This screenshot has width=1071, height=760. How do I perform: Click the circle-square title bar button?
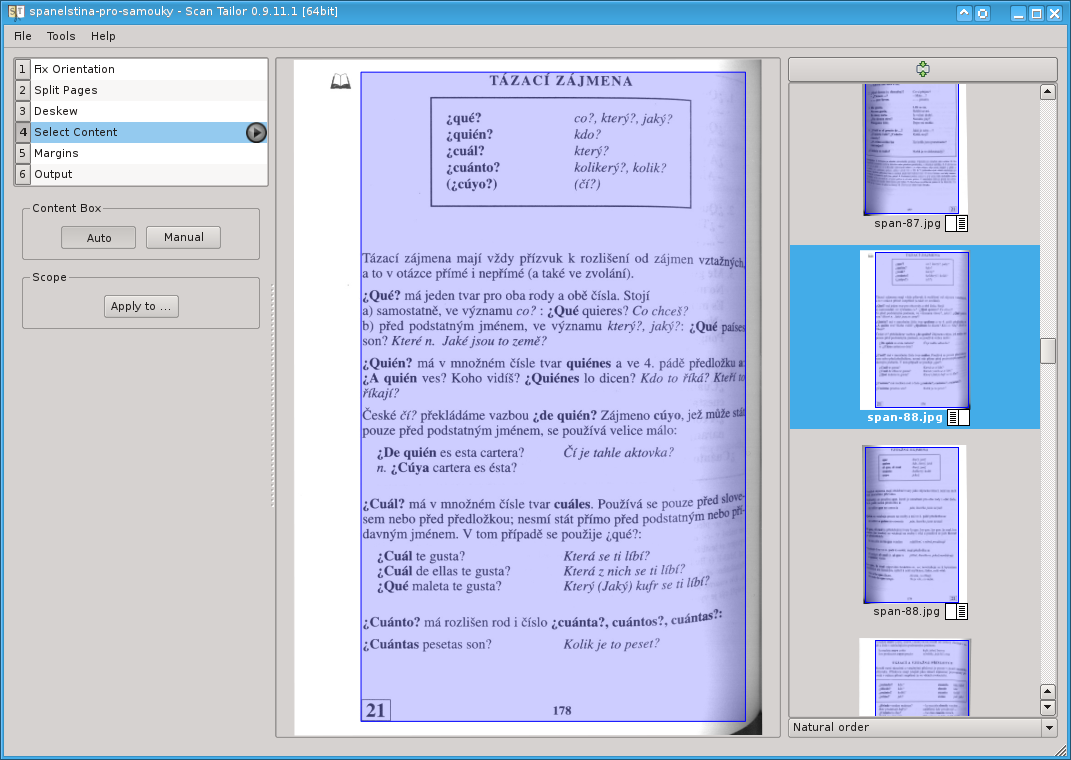coord(982,13)
